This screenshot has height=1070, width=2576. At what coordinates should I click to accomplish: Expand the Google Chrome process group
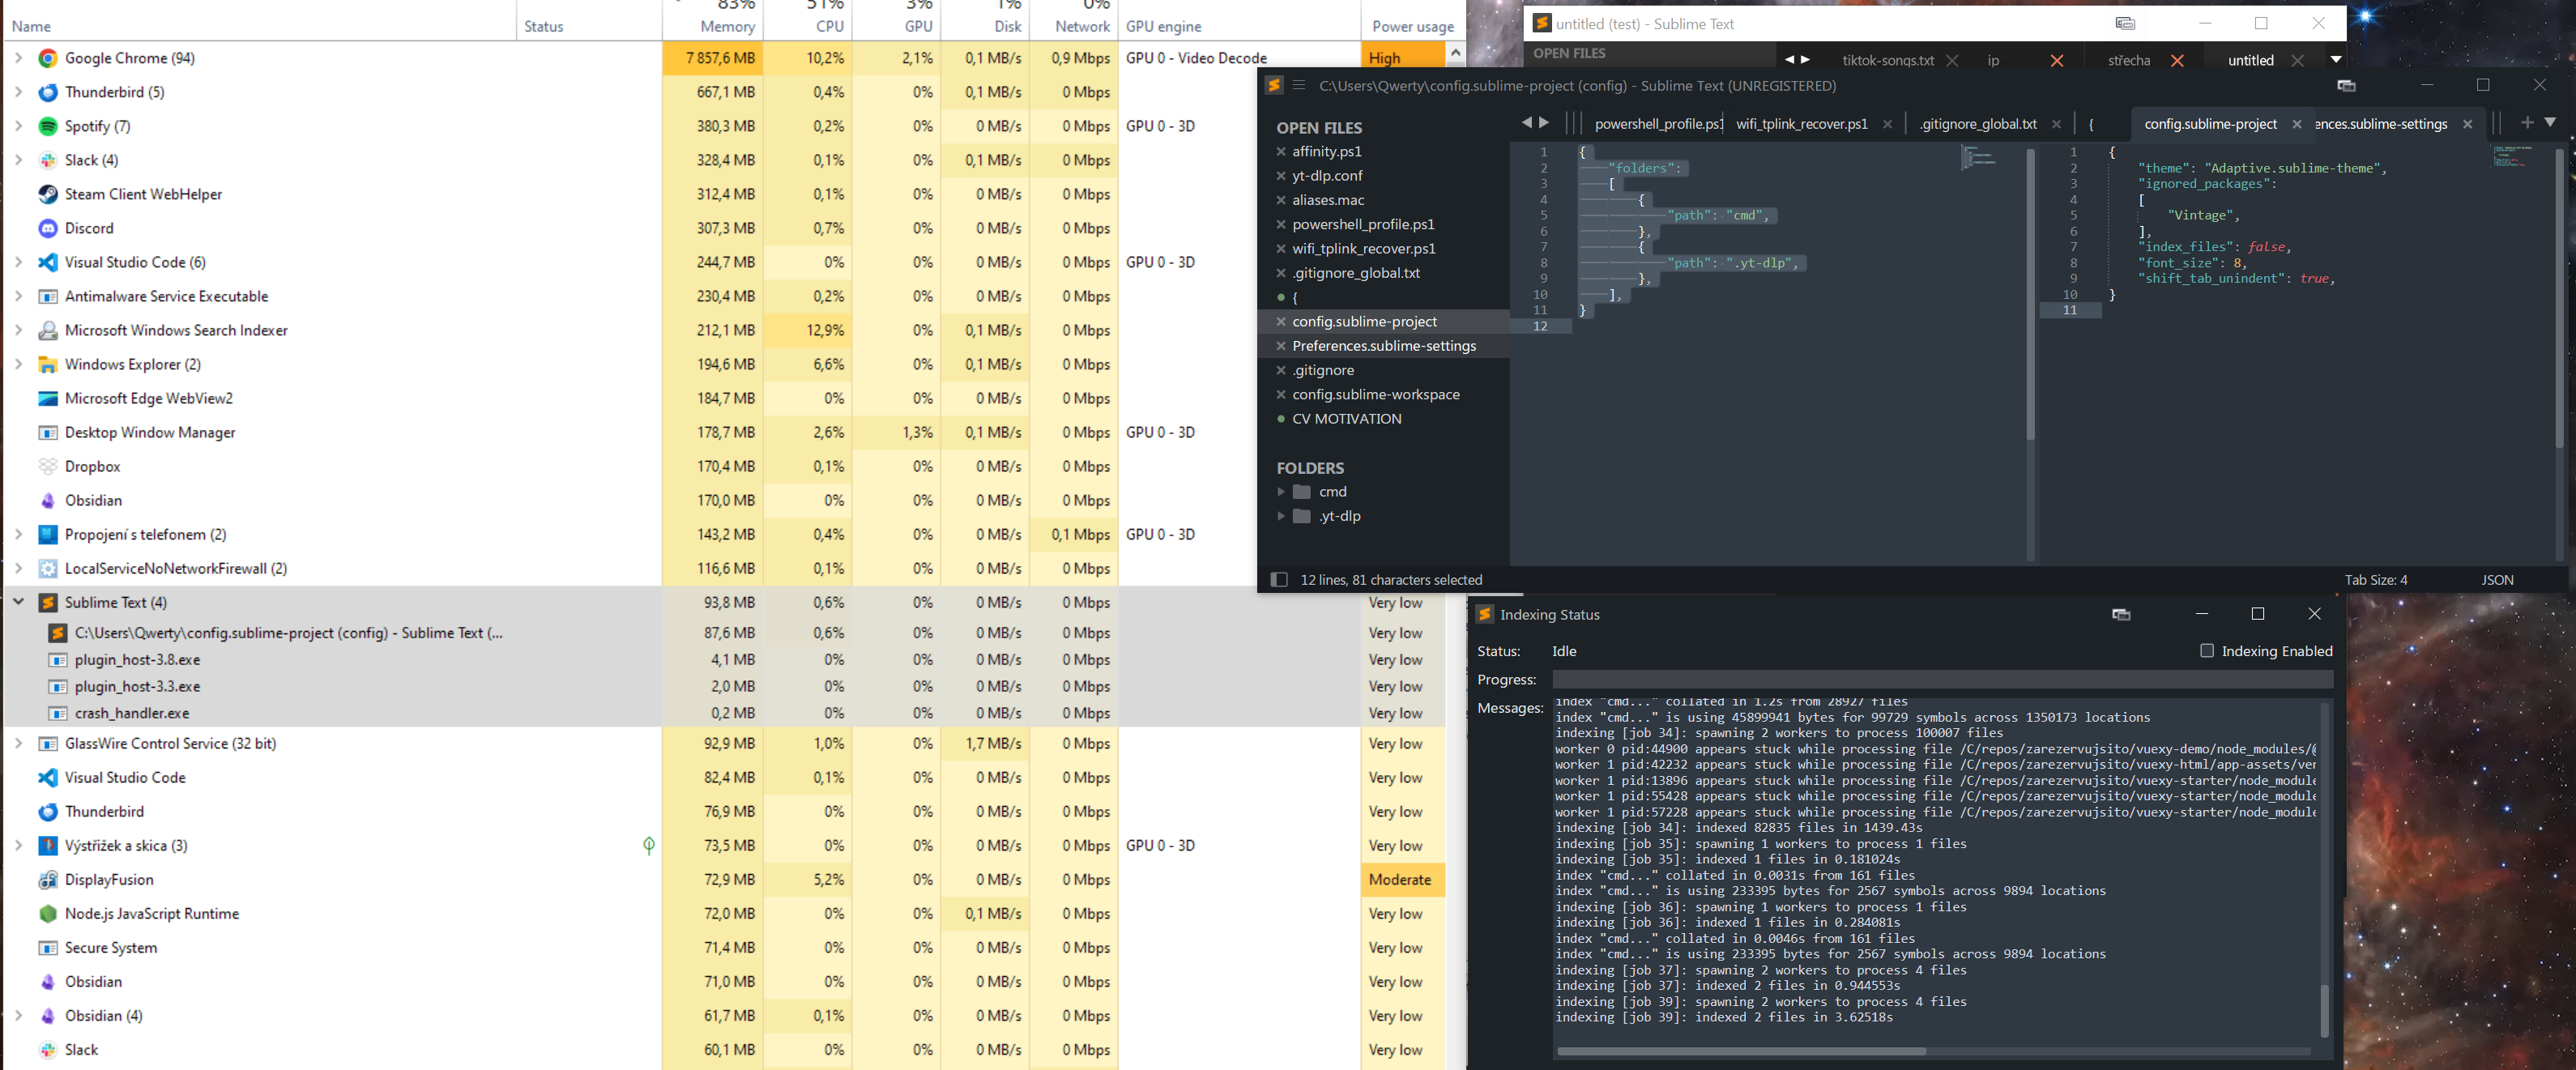pyautogui.click(x=18, y=58)
